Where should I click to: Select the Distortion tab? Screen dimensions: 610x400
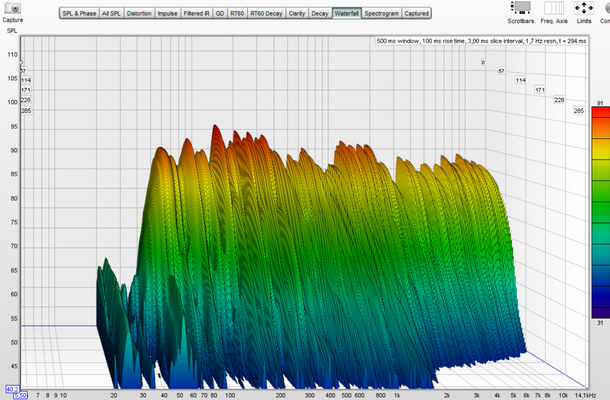139,13
